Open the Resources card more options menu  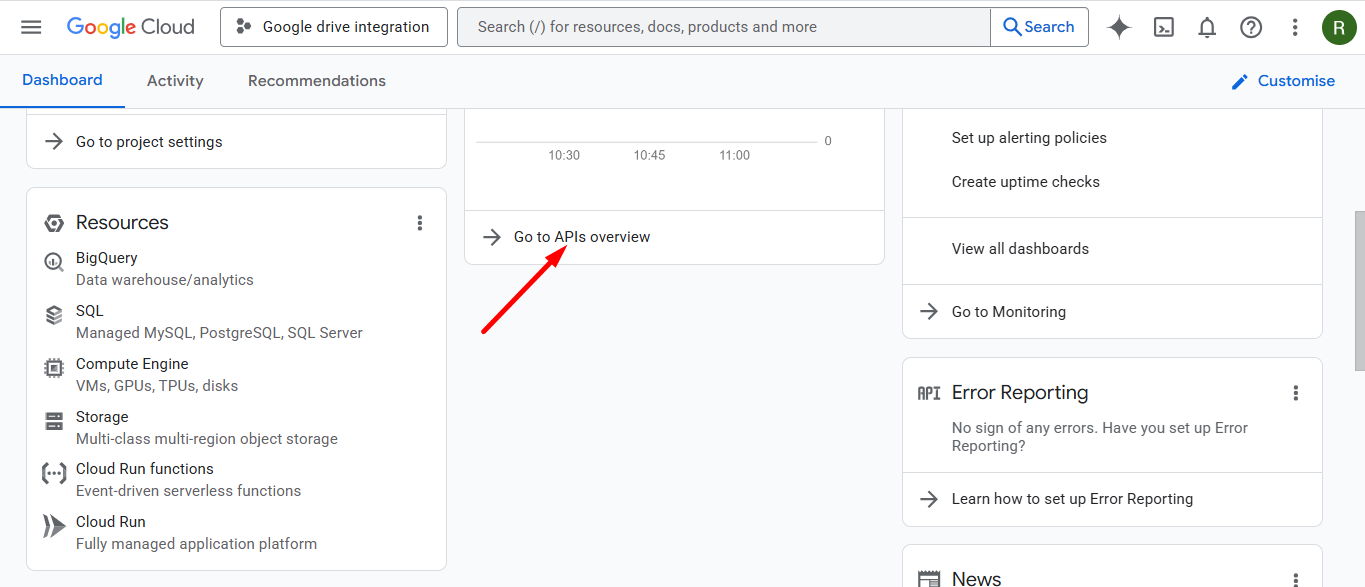420,223
